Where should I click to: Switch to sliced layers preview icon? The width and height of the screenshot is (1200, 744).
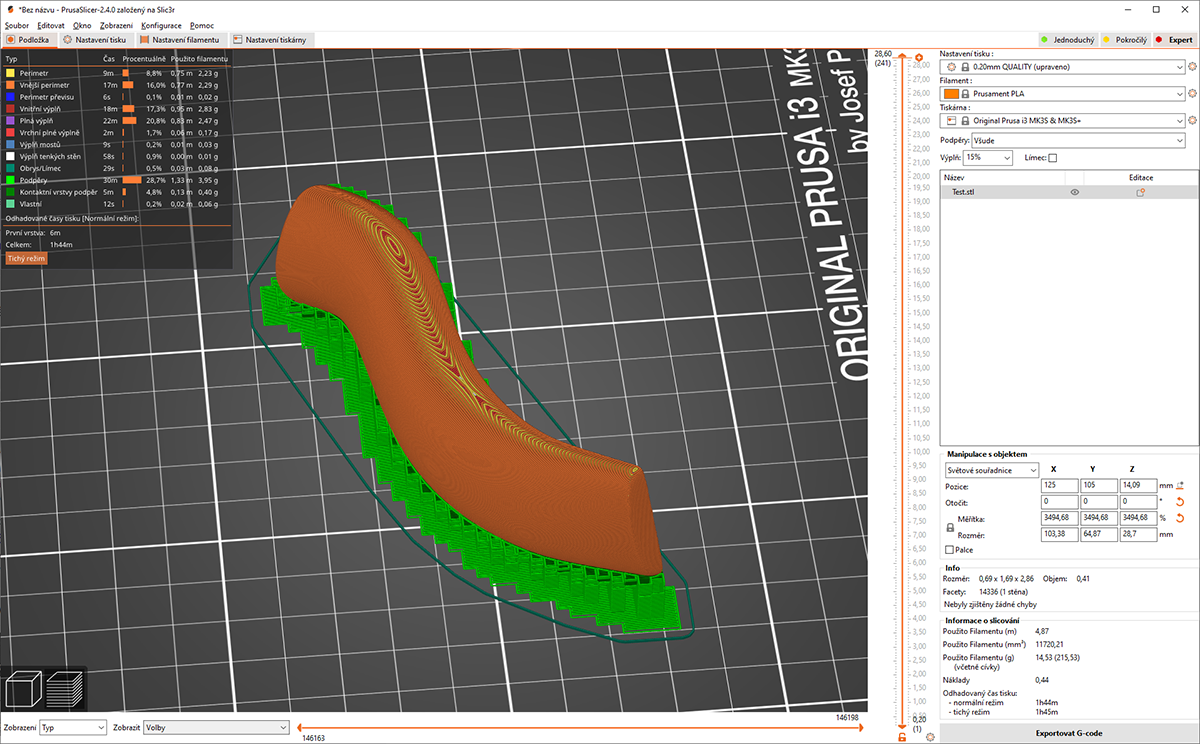tap(66, 691)
